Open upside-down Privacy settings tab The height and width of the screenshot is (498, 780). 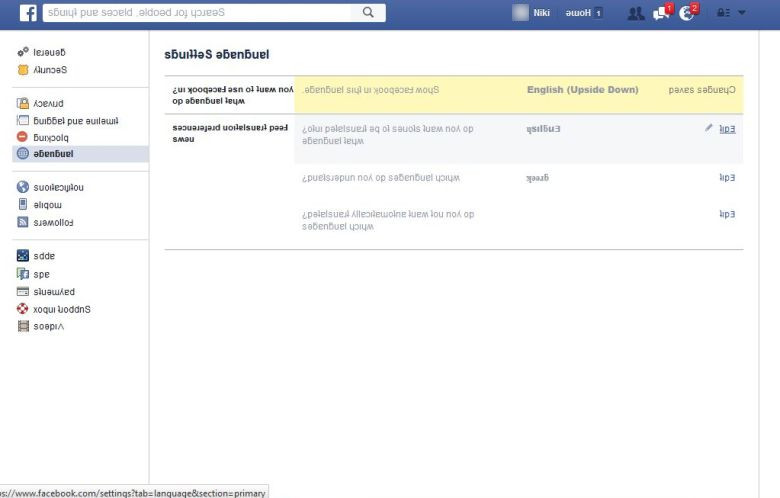48,103
